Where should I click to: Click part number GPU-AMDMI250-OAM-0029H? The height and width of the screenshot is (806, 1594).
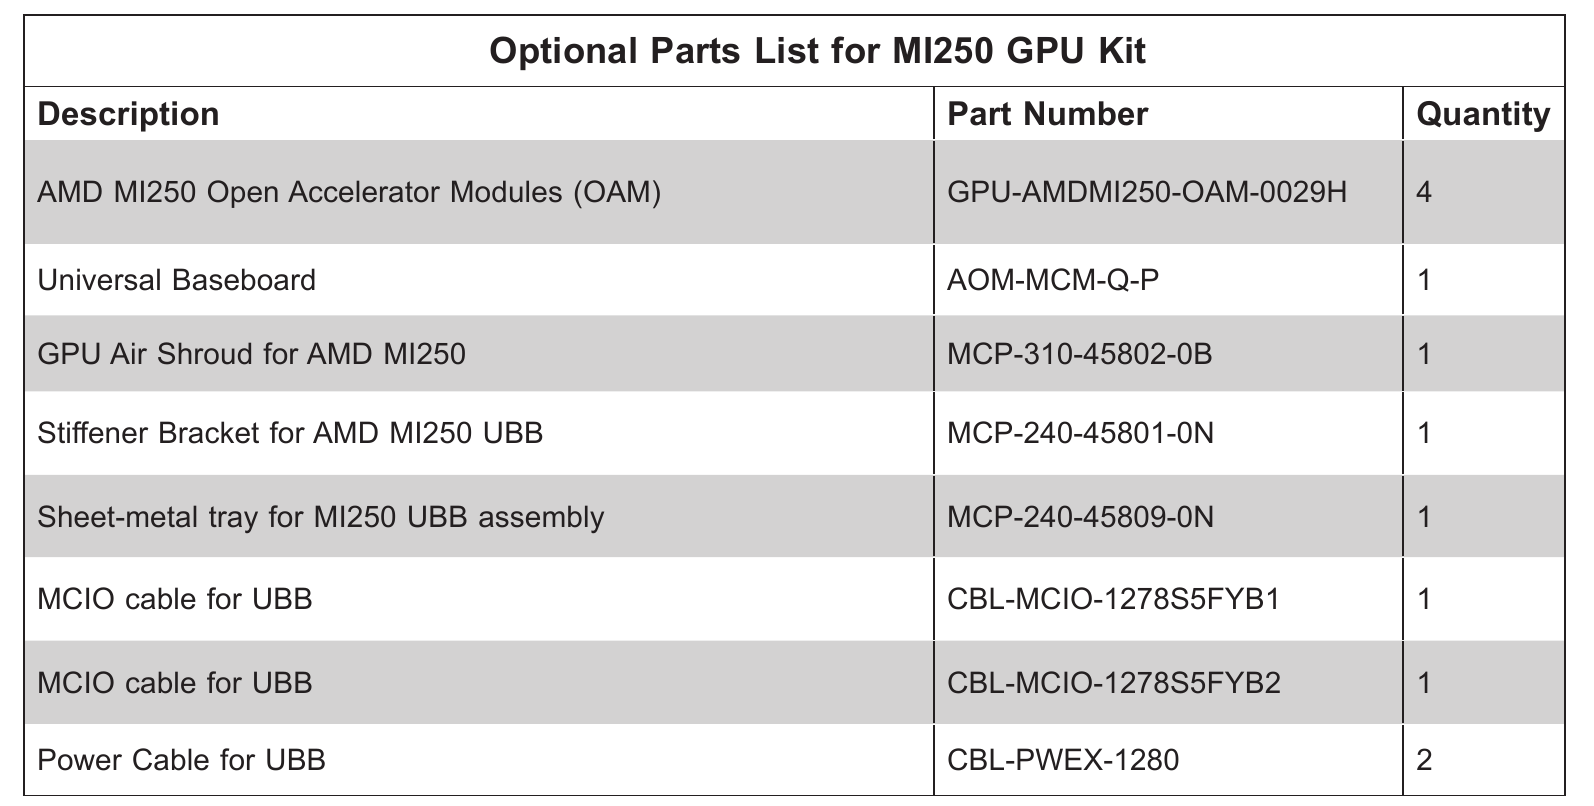coord(1146,191)
